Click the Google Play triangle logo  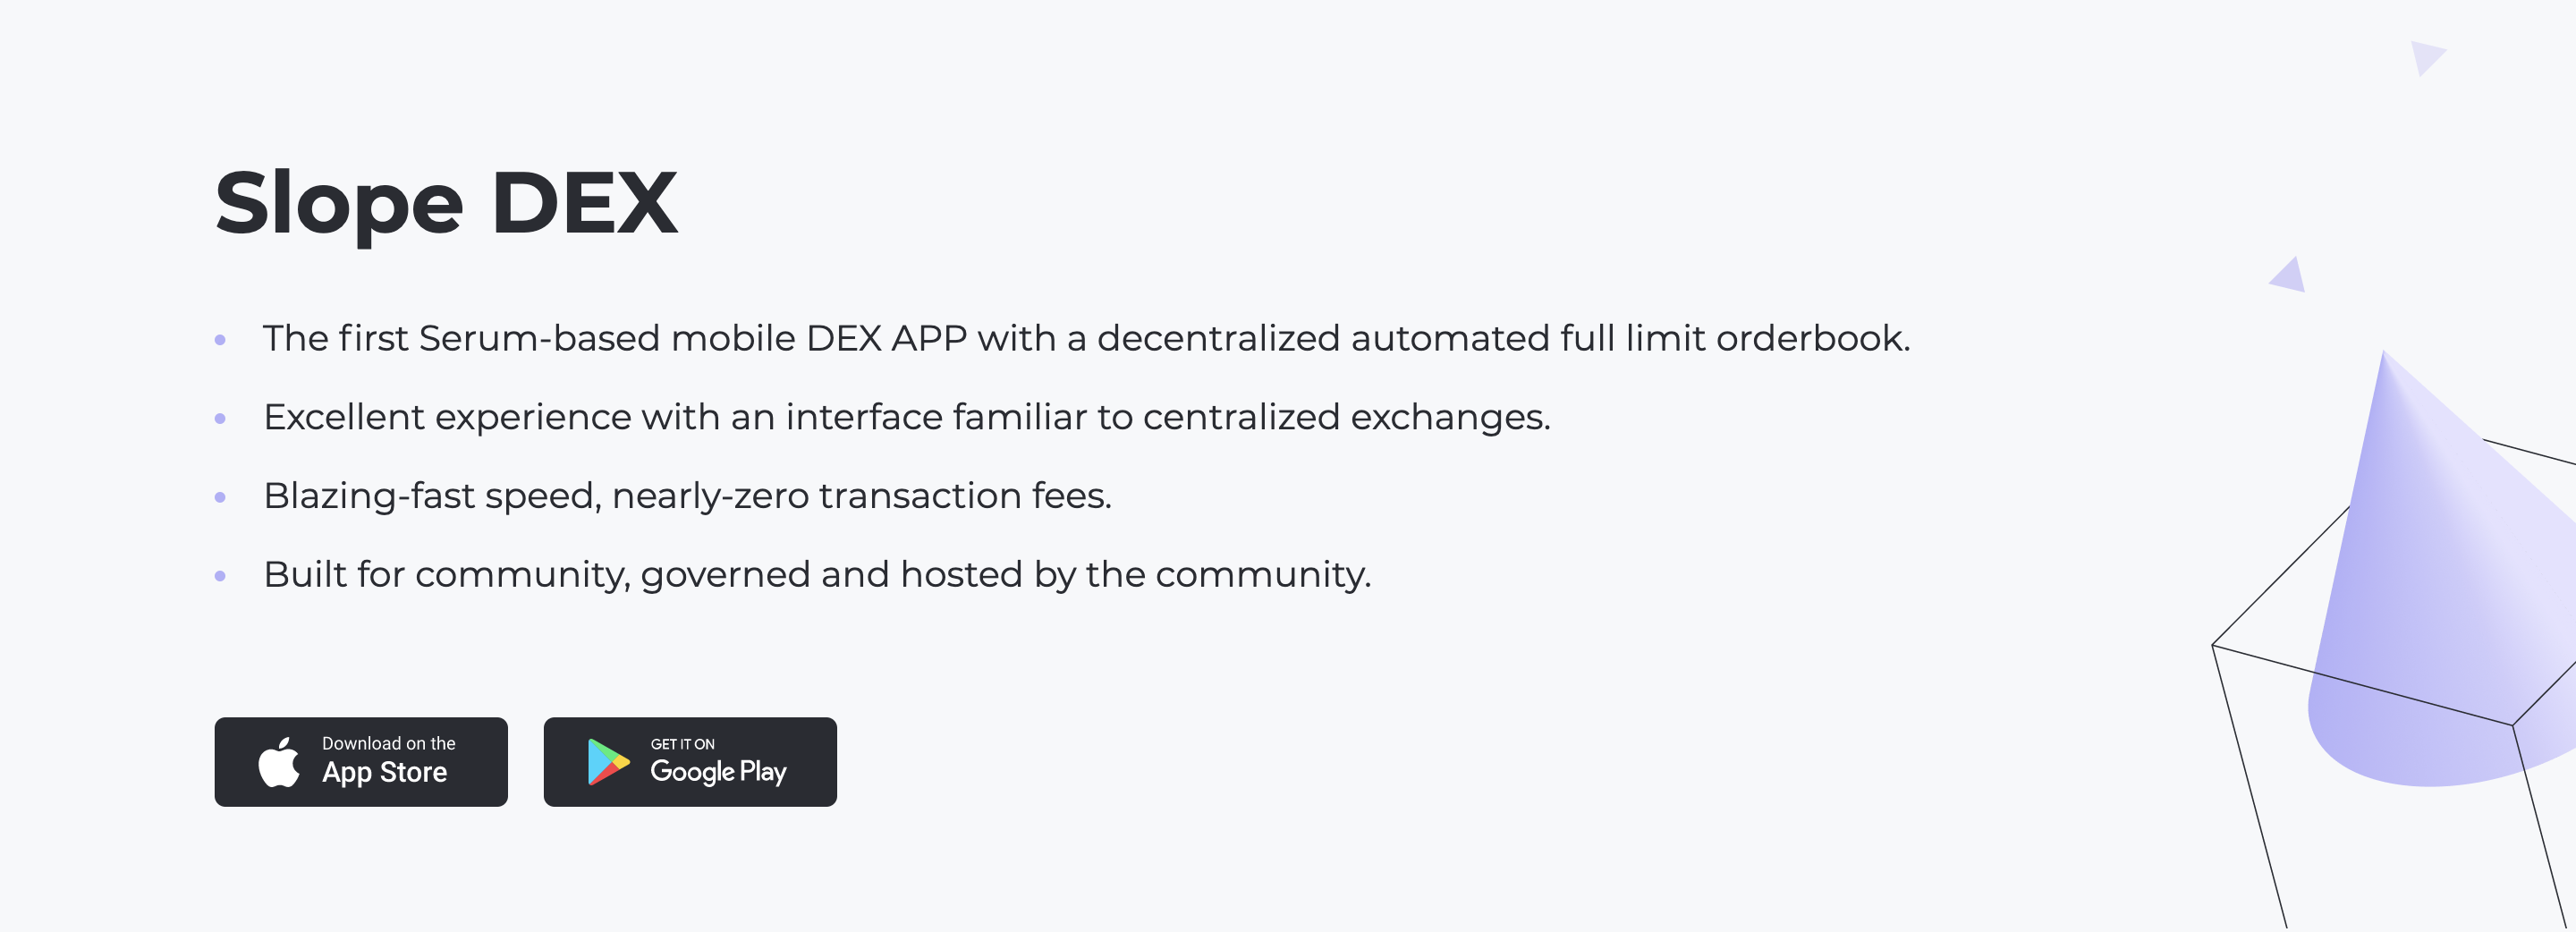(607, 762)
